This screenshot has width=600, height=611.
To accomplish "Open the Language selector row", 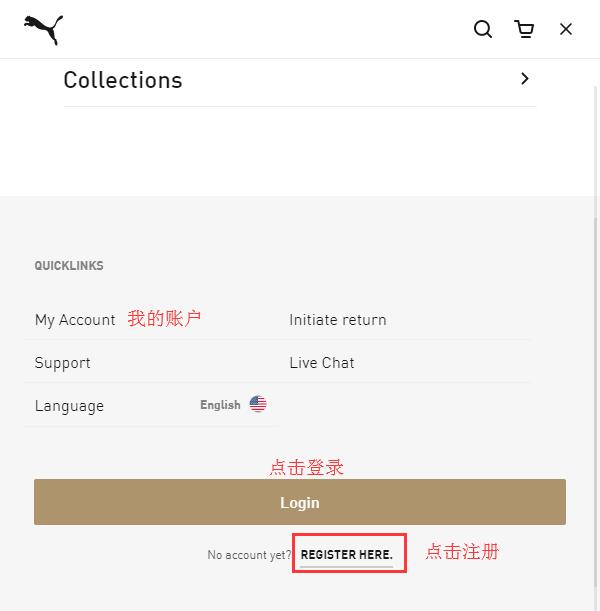I will pyautogui.click(x=152, y=405).
